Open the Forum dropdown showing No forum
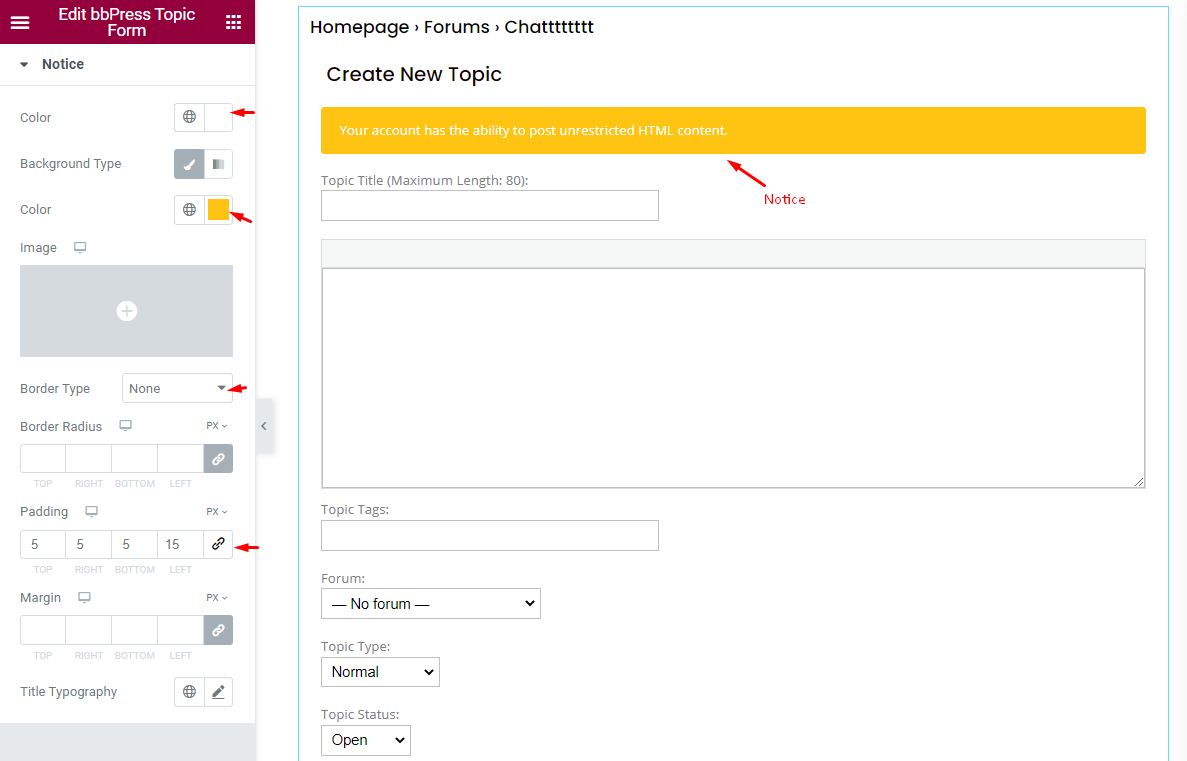The height and width of the screenshot is (761, 1187). coord(430,603)
